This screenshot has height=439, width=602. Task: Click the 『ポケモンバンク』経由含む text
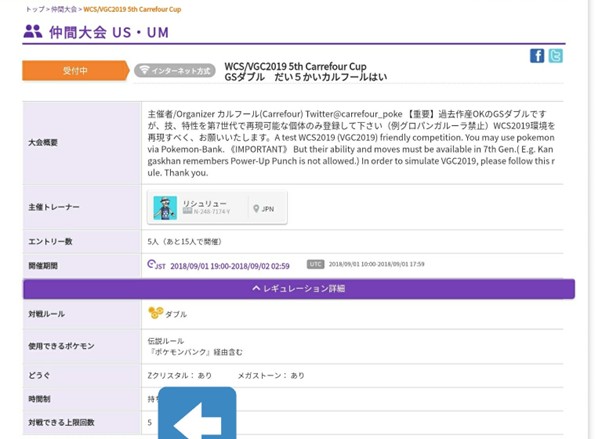pos(195,352)
